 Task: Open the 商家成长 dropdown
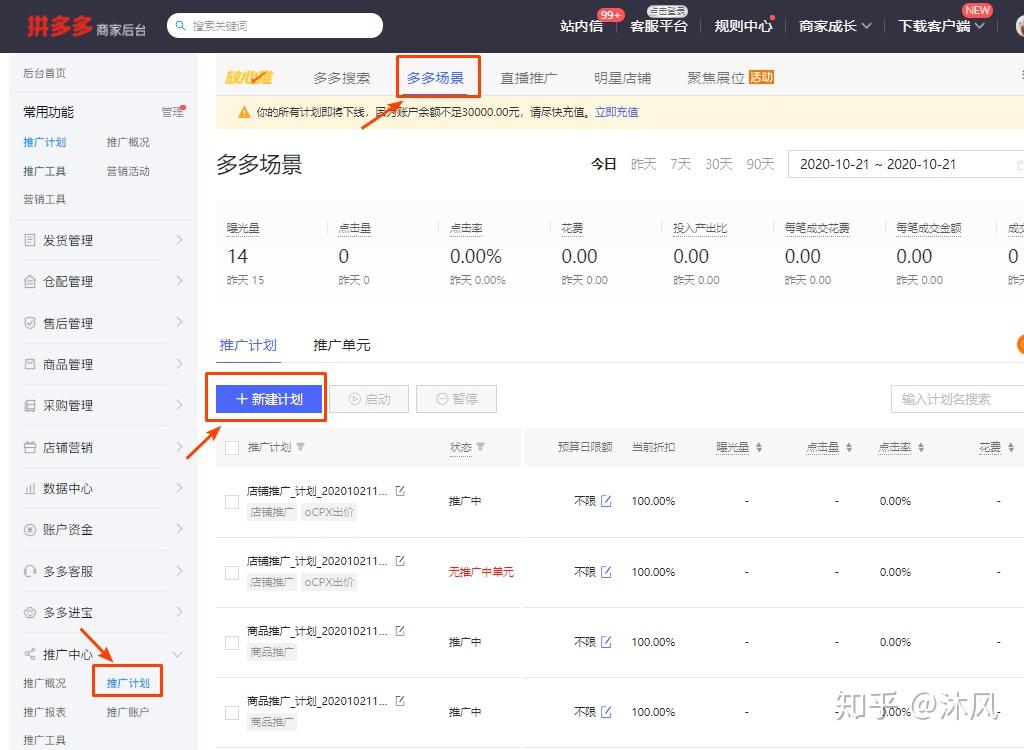click(835, 25)
